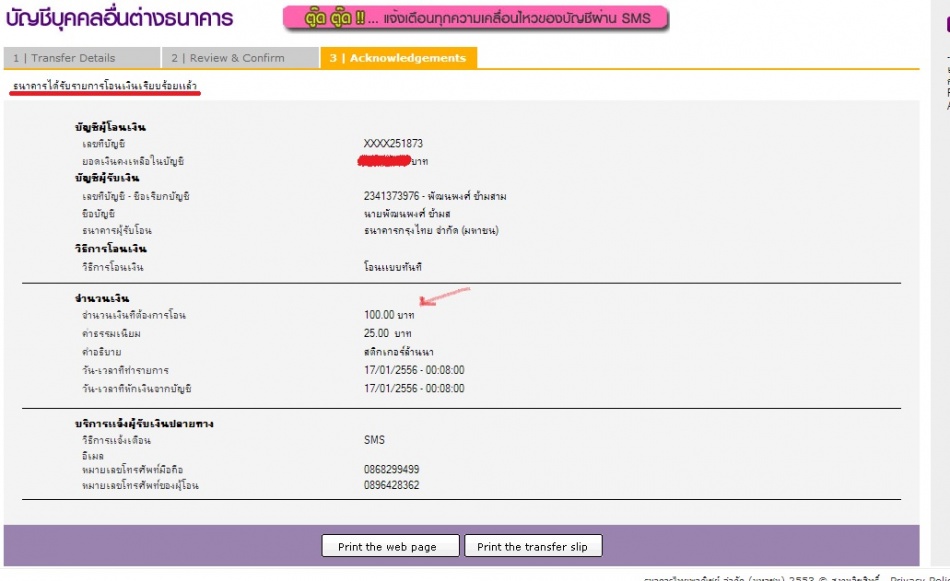The width and height of the screenshot is (950, 581).
Task: Open the Transfer Details tab
Action: pyautogui.click(x=81, y=58)
